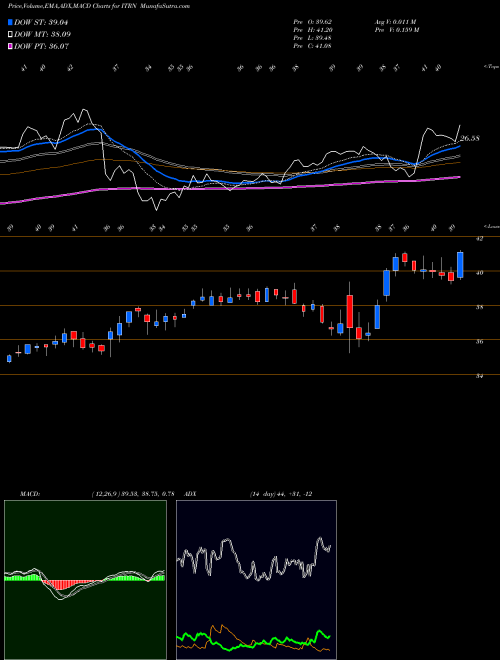This screenshot has width=500, height=660.
Task: Click the 40 price axis label
Action: (x=479, y=273)
